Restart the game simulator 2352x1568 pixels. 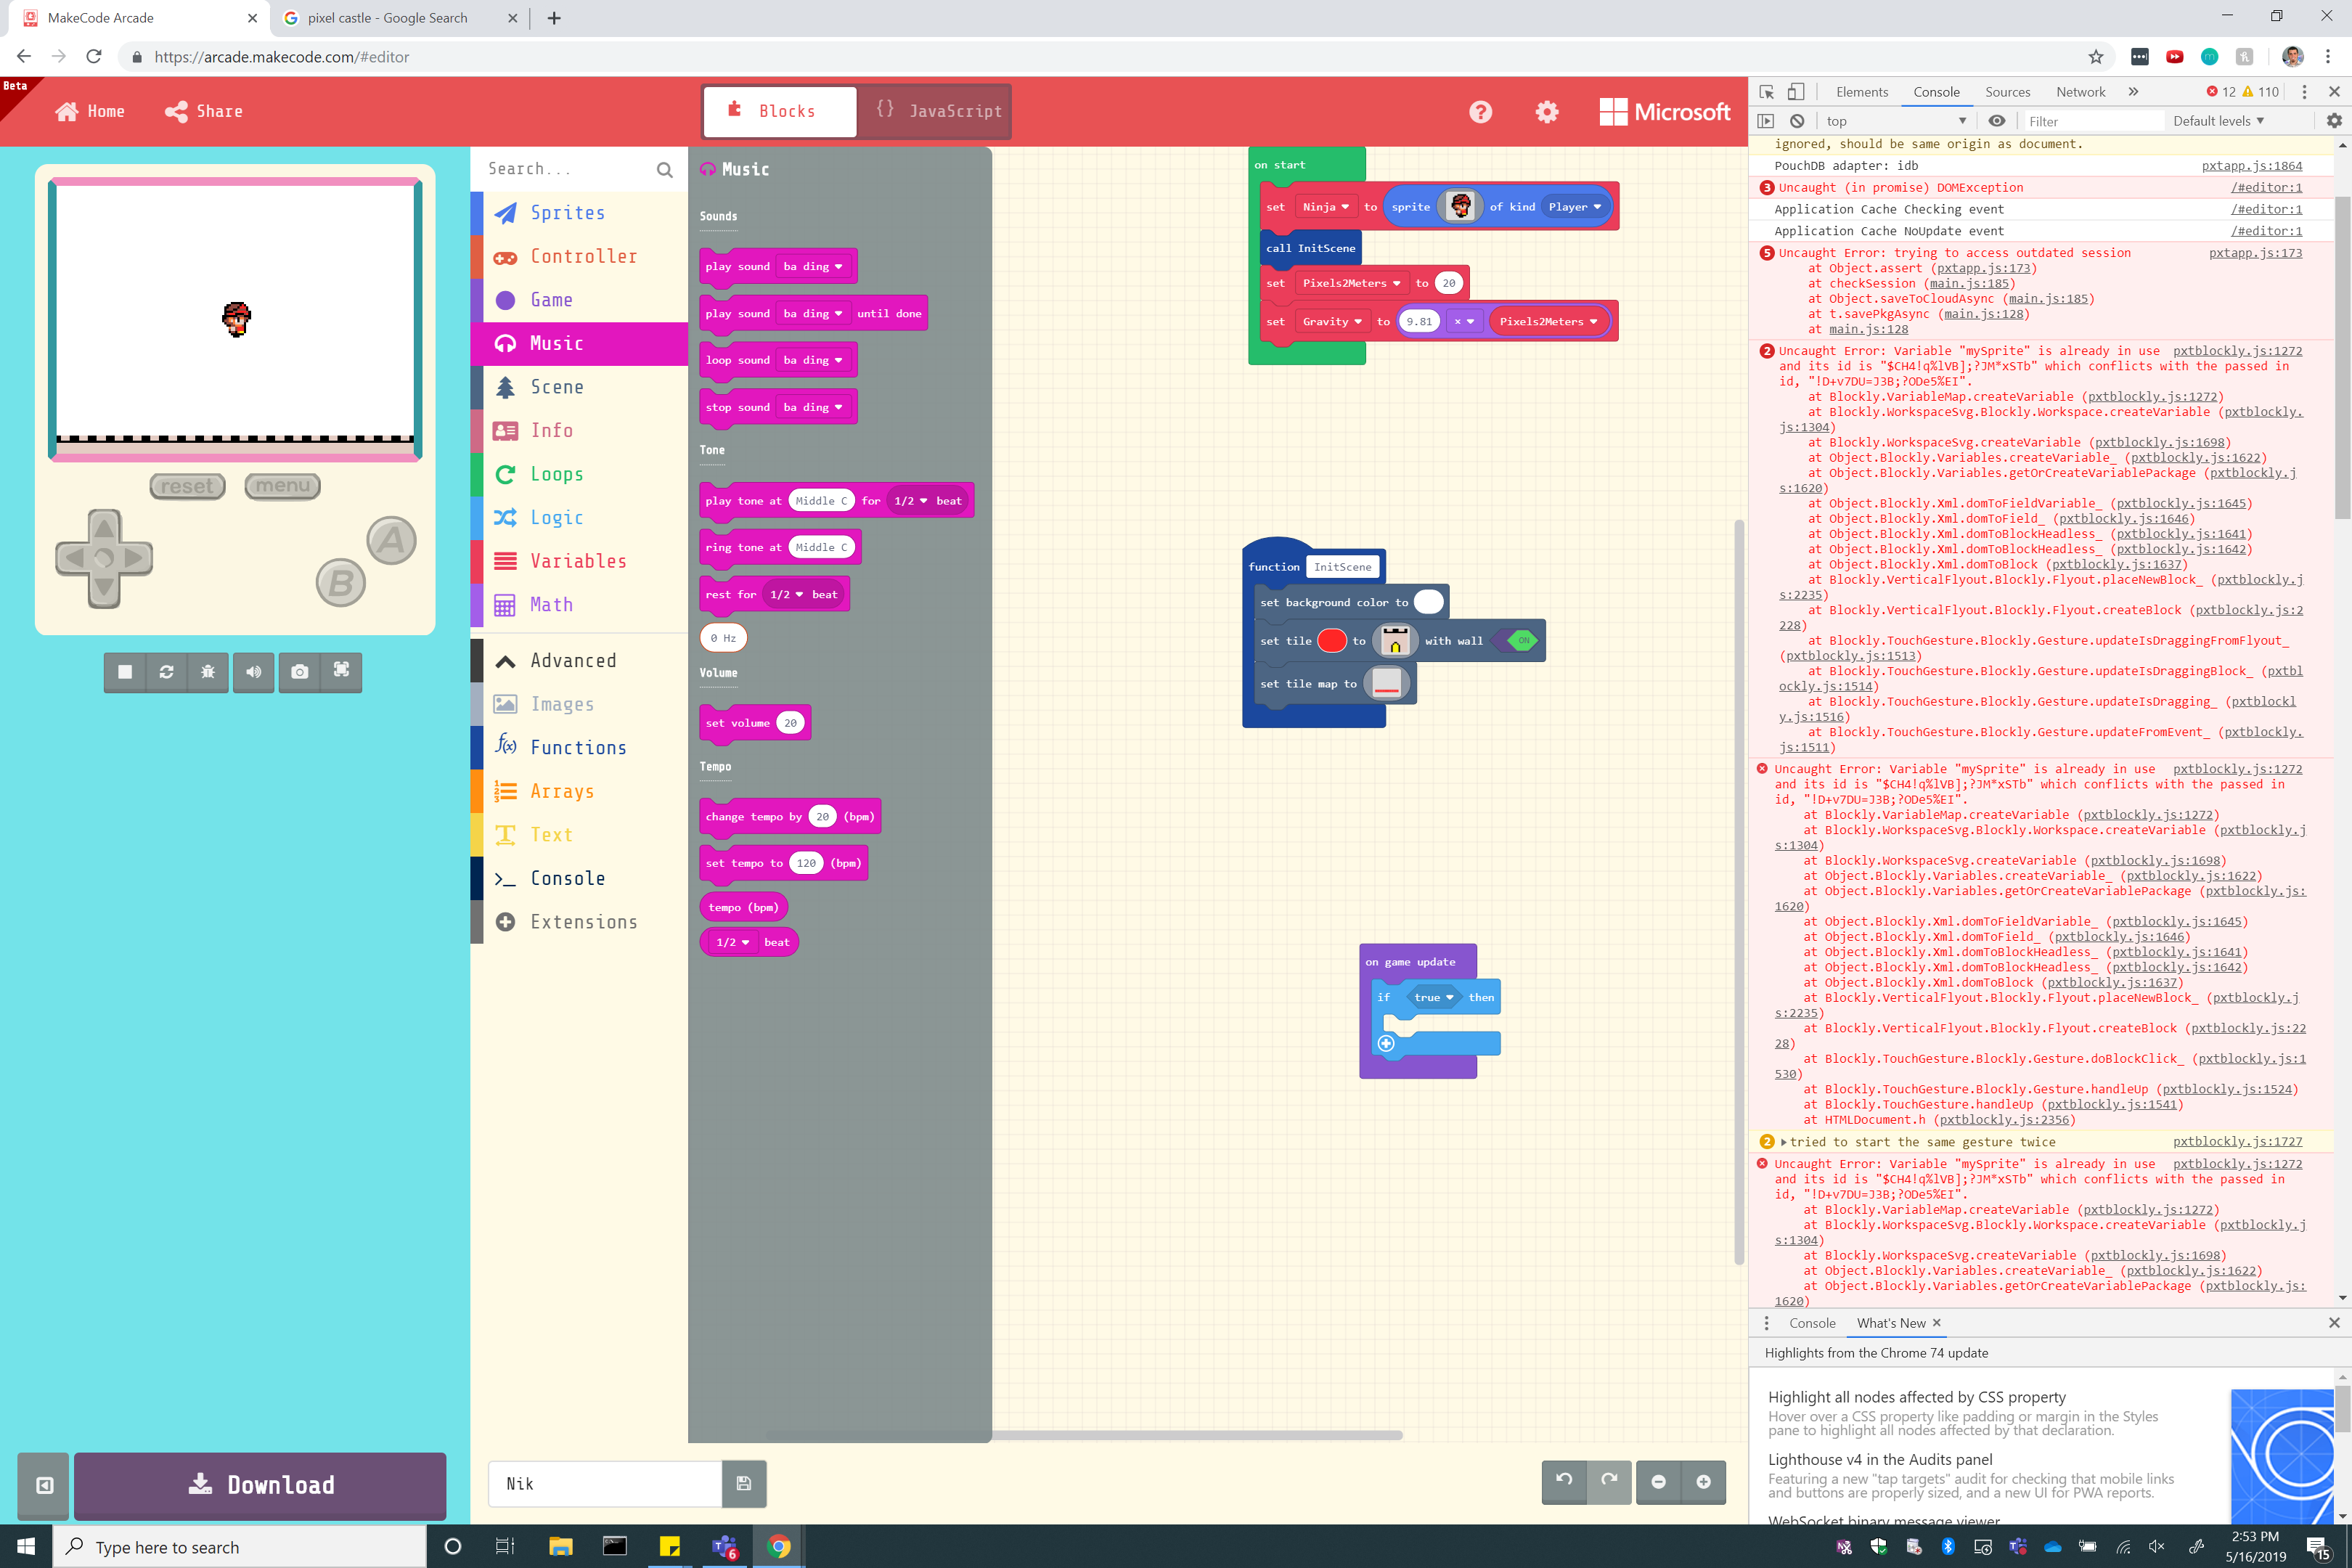pyautogui.click(x=166, y=672)
